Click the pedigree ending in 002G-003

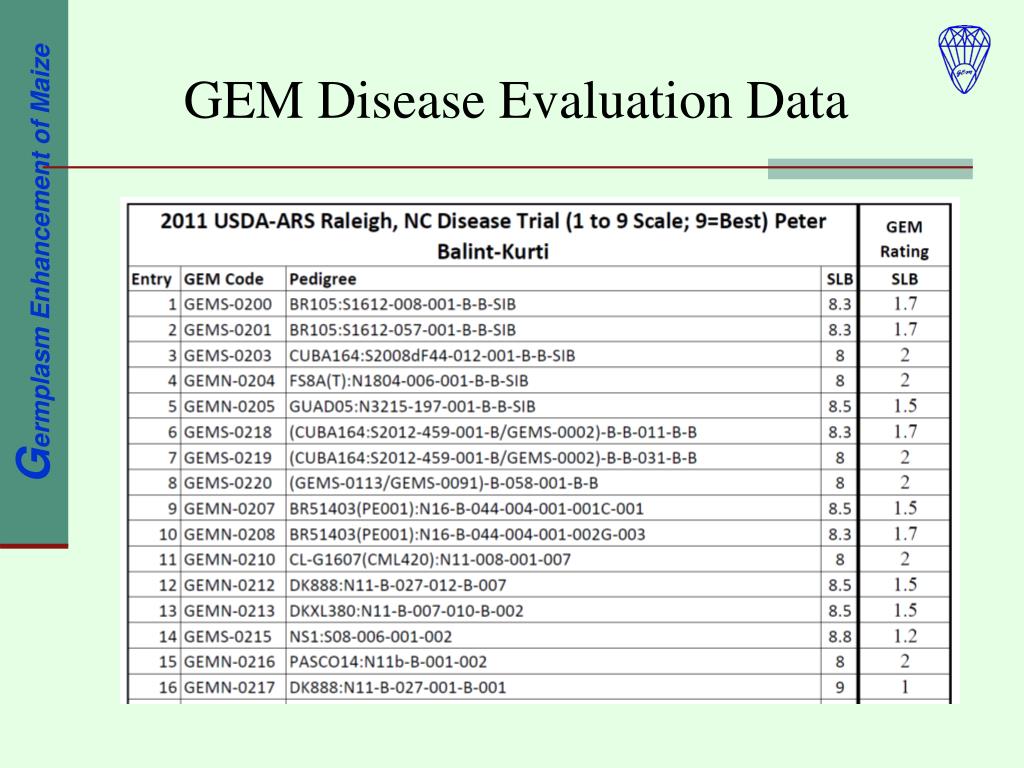tap(467, 534)
